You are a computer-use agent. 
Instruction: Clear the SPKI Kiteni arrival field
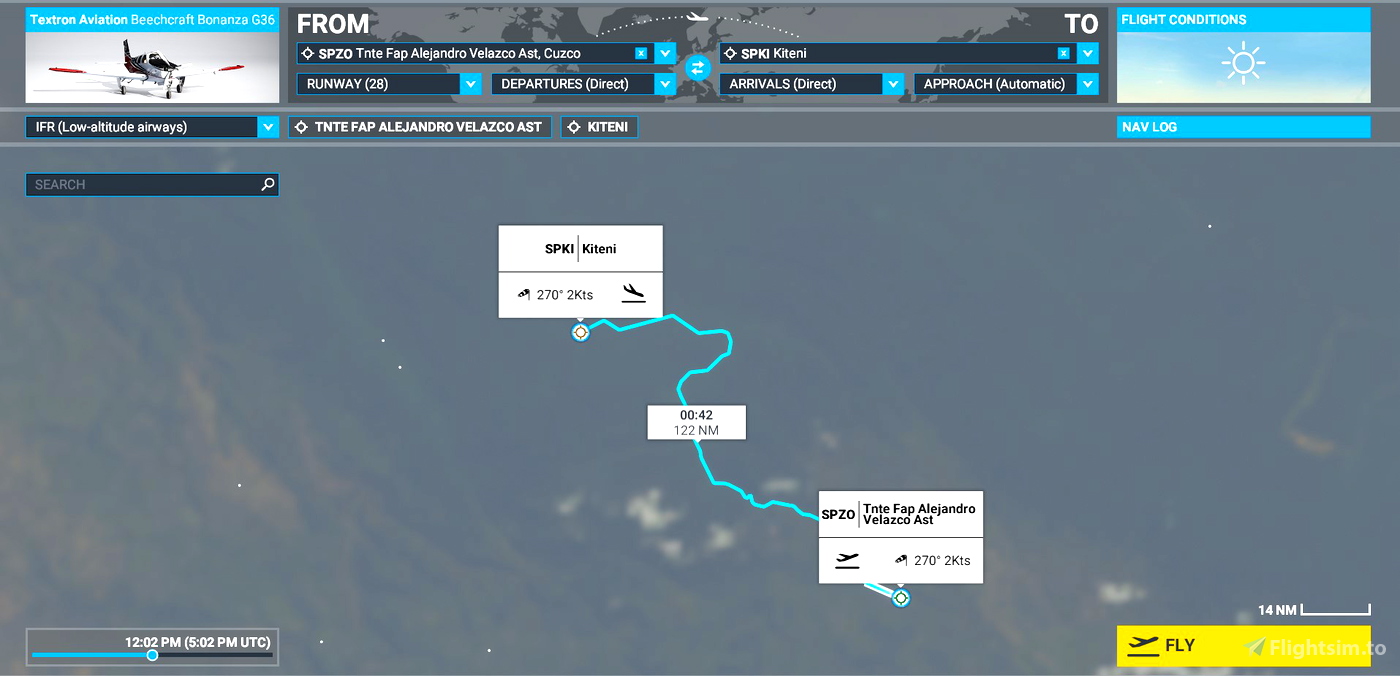tap(1064, 53)
